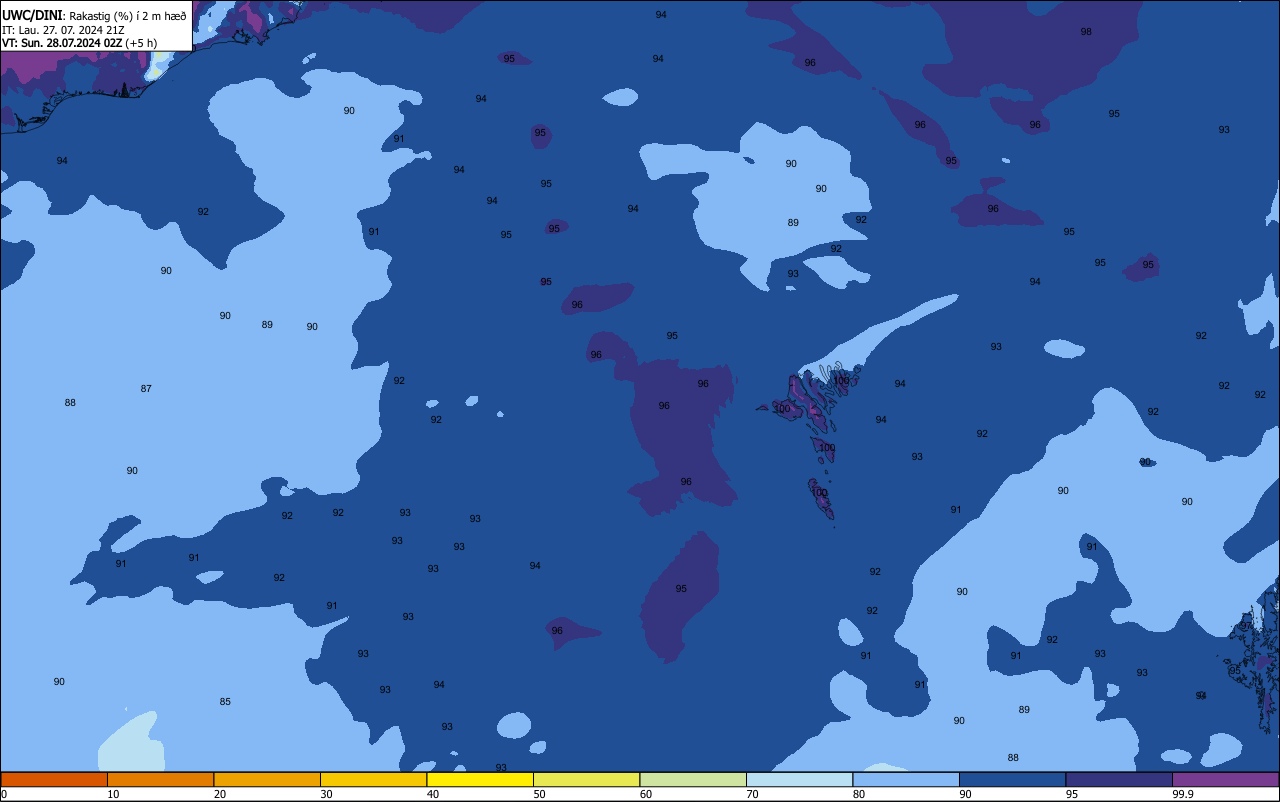Click the 'VT: Sun. 28.07.2024 02Z' line
This screenshot has height=802, width=1280.
tap(62, 43)
